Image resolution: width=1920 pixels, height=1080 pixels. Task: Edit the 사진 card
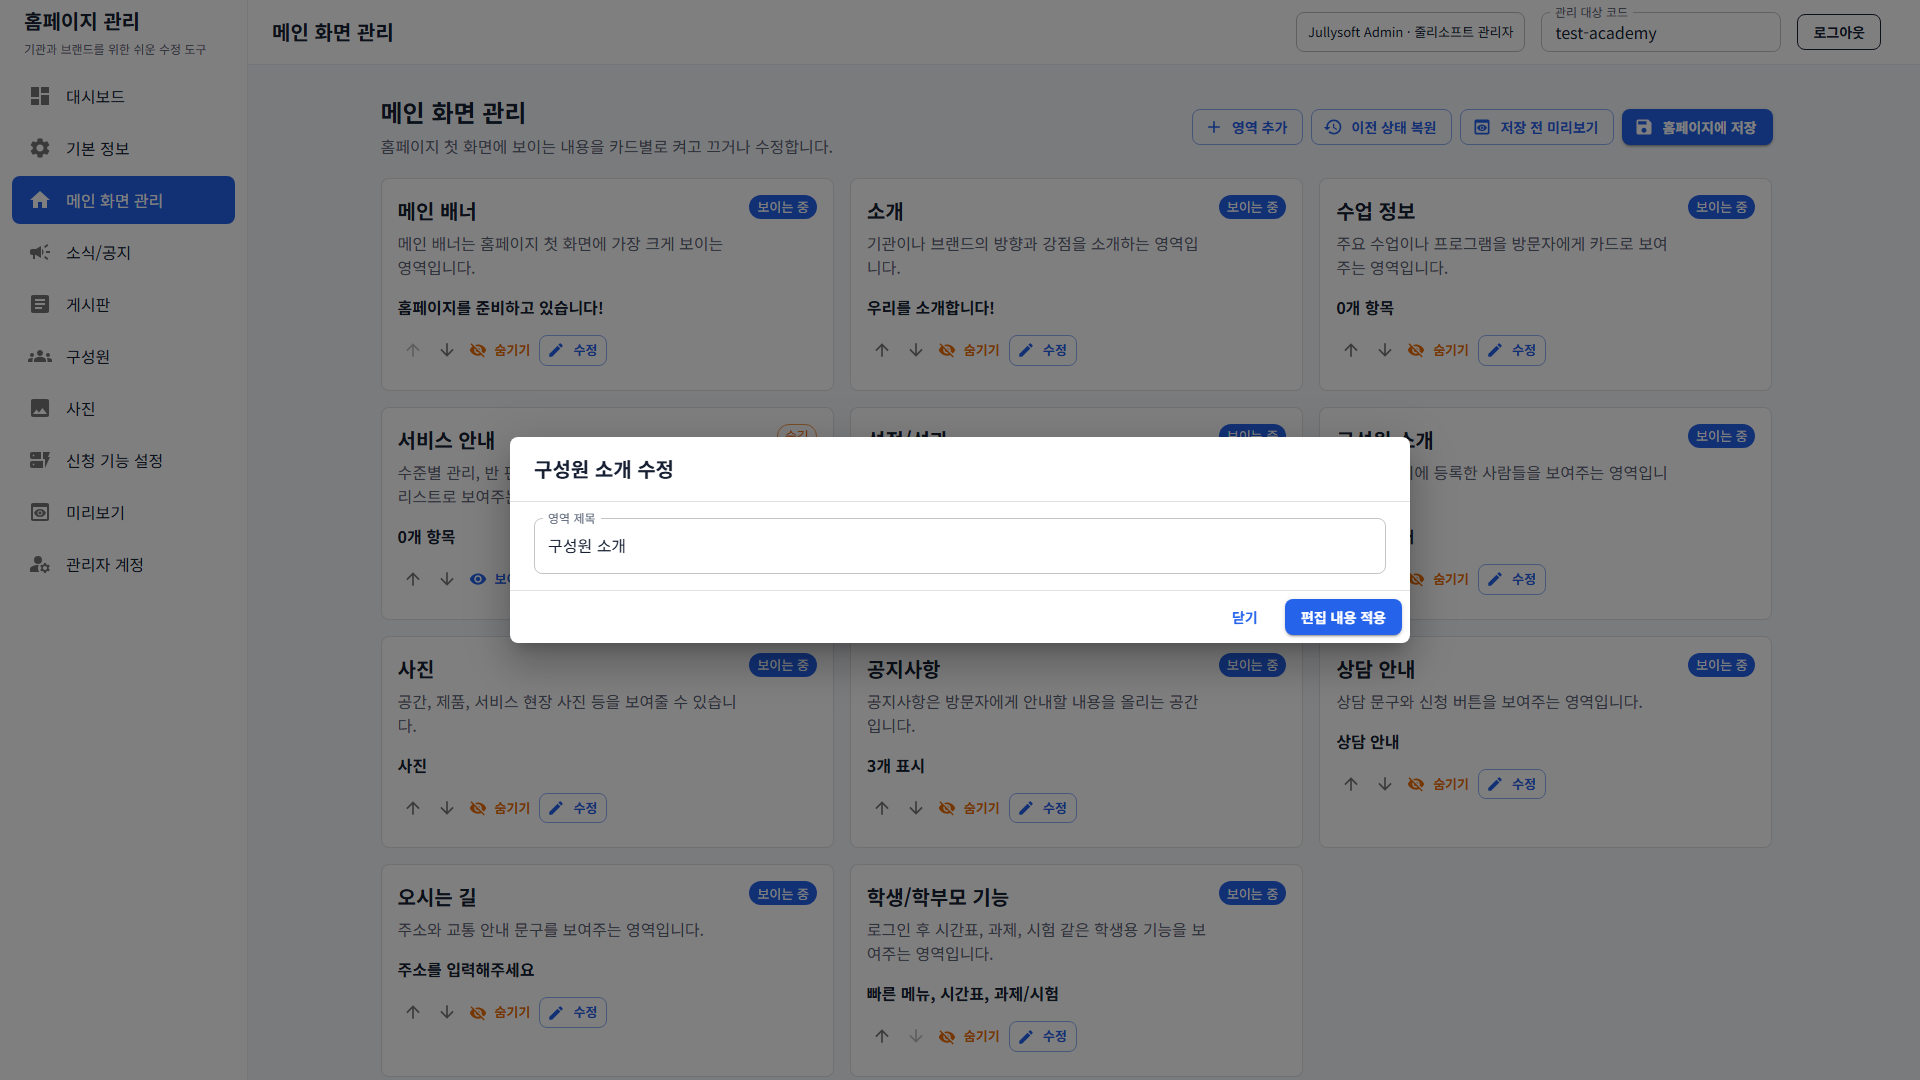coord(573,808)
